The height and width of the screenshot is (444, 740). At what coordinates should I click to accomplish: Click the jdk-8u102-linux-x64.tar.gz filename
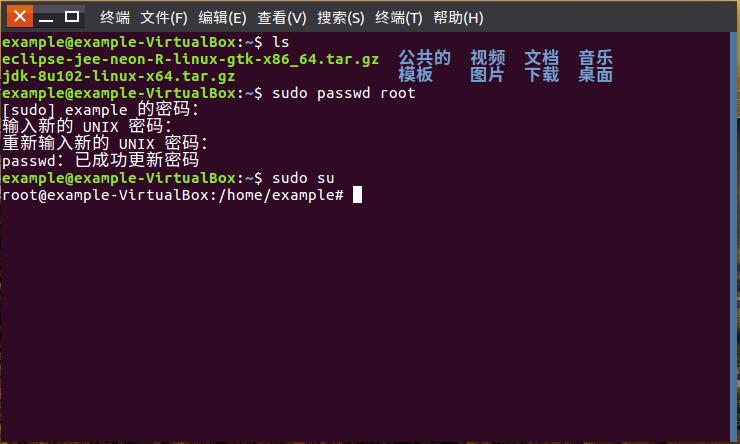119,76
